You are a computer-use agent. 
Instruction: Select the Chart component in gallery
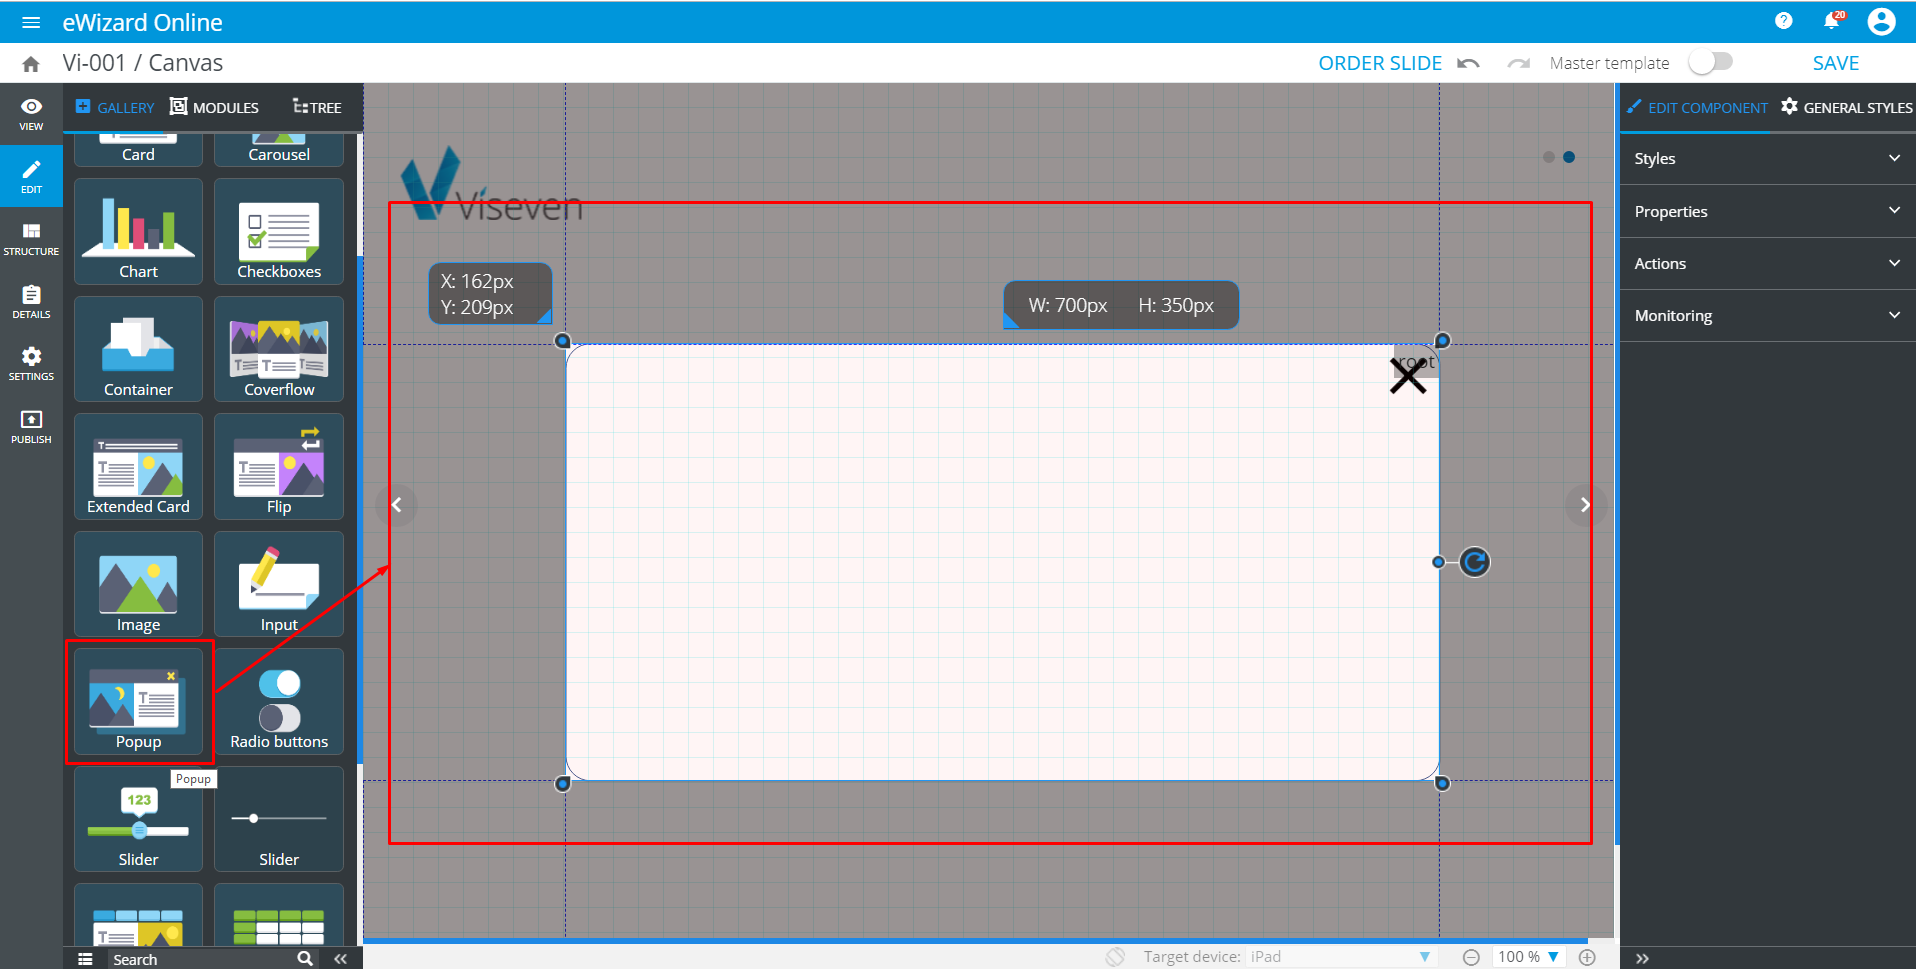tap(139, 232)
